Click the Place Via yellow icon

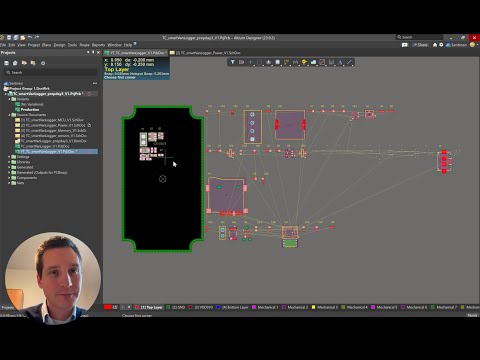click(x=304, y=62)
